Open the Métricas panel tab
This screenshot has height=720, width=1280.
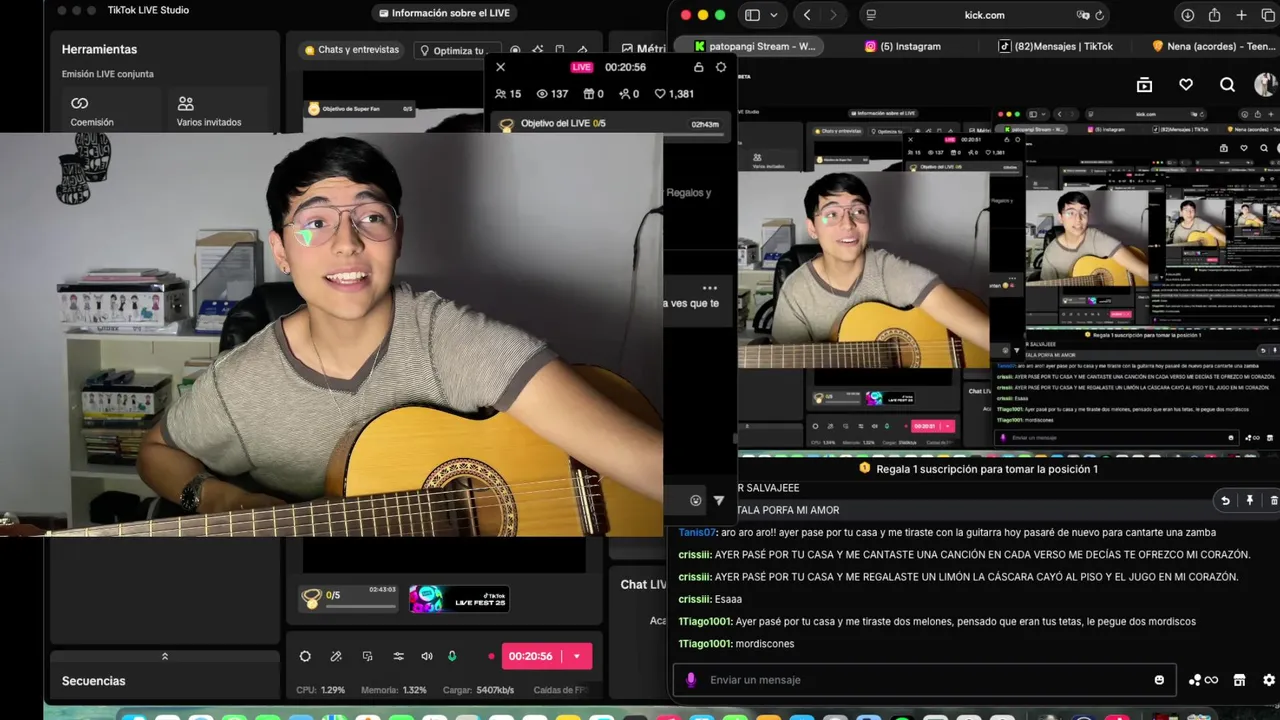(643, 48)
